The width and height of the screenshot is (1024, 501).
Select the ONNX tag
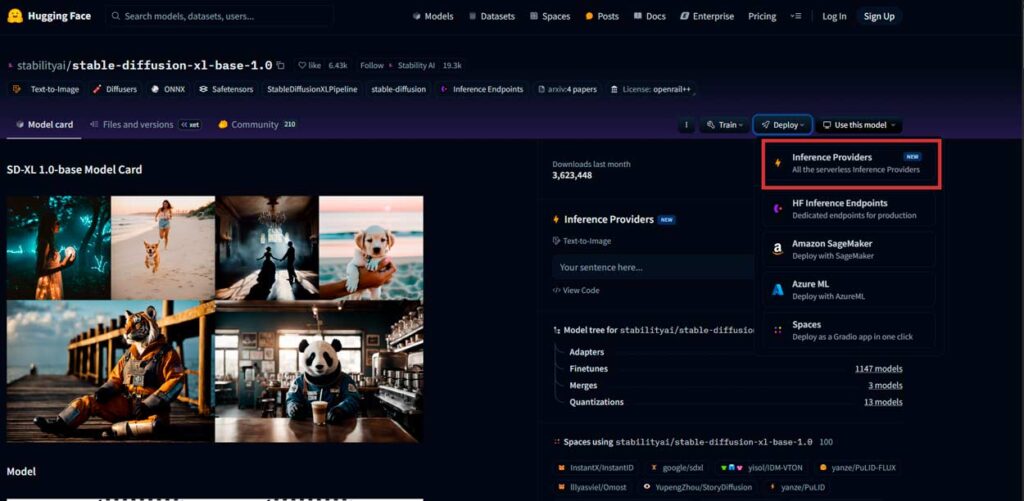click(x=168, y=89)
